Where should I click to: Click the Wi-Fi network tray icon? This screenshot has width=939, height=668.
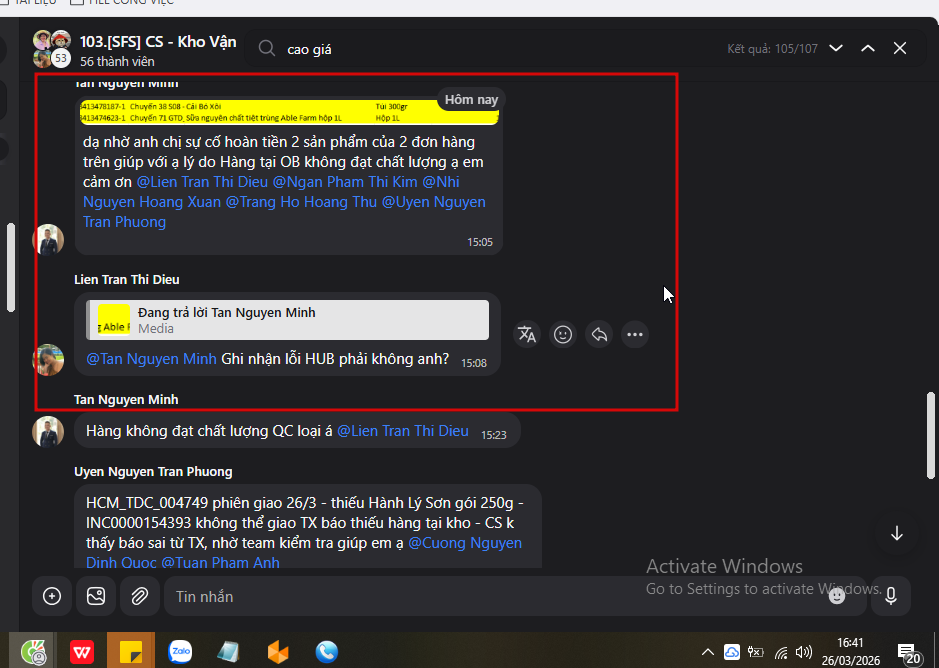click(x=781, y=652)
